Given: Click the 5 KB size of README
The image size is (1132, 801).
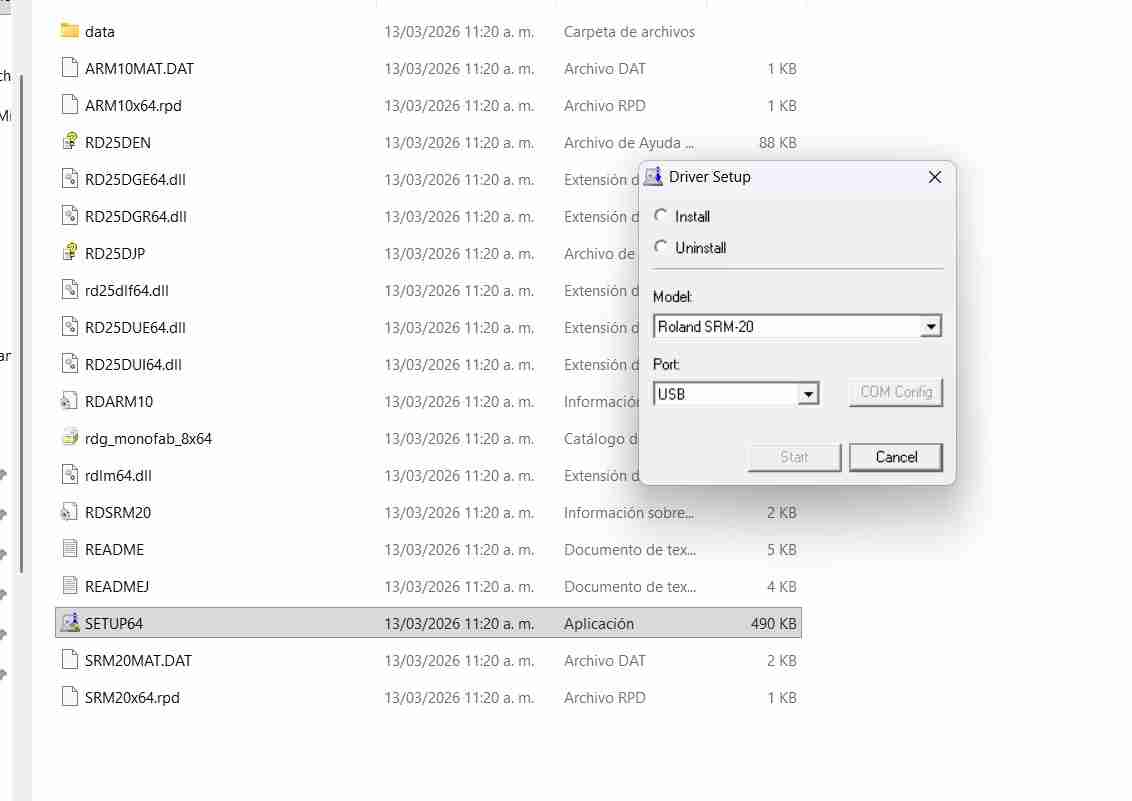Looking at the screenshot, I should pos(782,549).
